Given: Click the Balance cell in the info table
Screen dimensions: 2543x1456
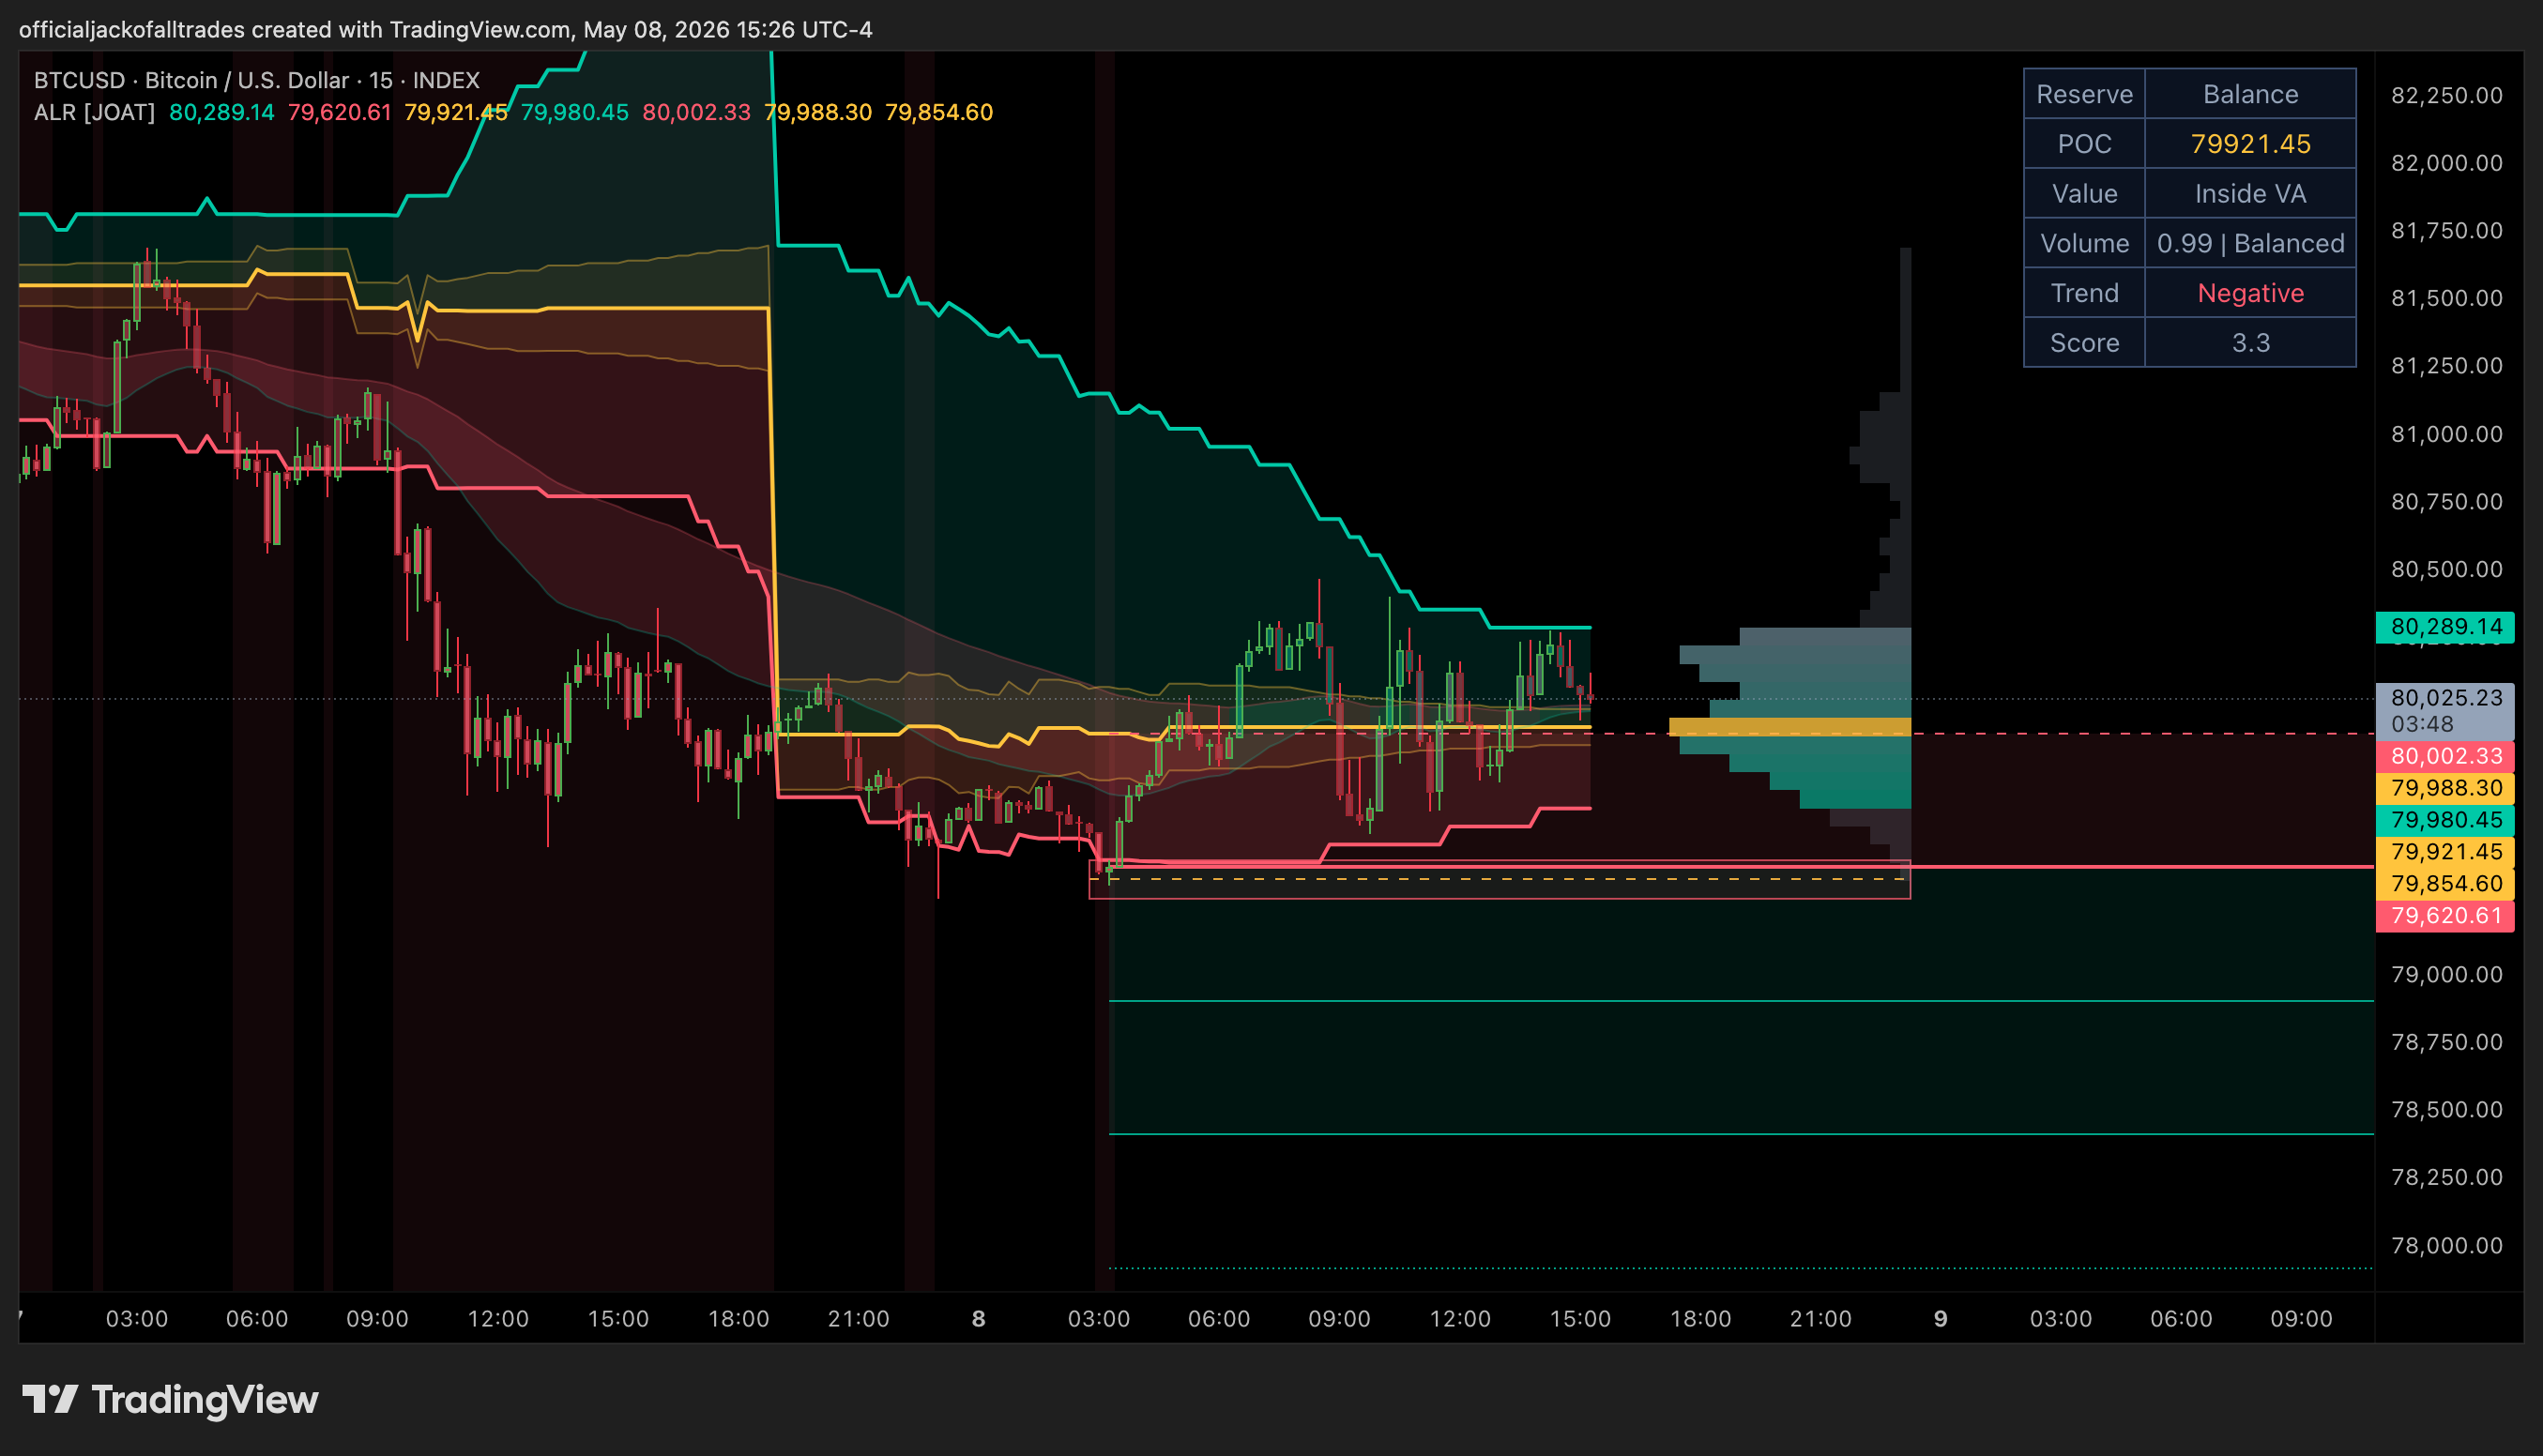Looking at the screenshot, I should click(x=2250, y=94).
